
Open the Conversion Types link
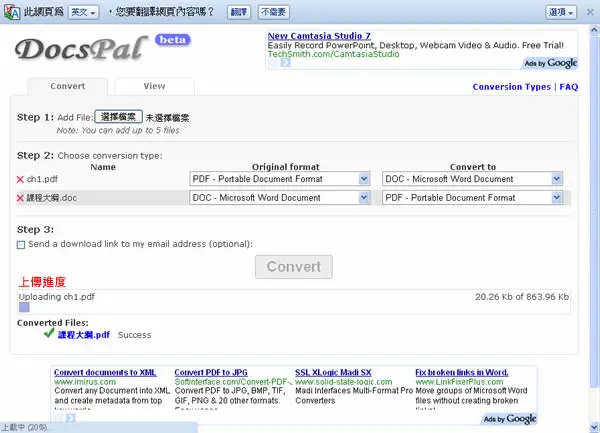pos(511,87)
